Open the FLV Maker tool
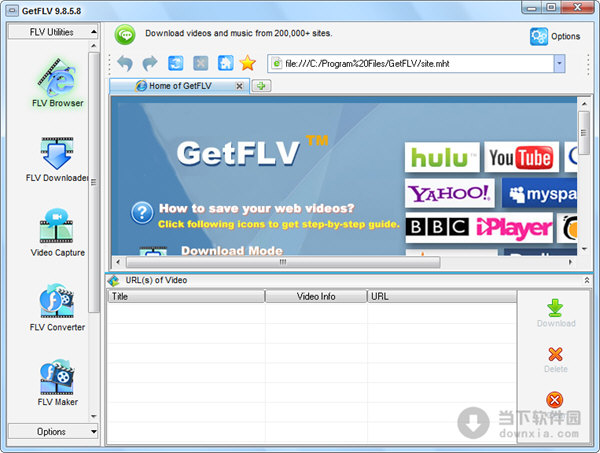The width and height of the screenshot is (600, 453). point(57,383)
